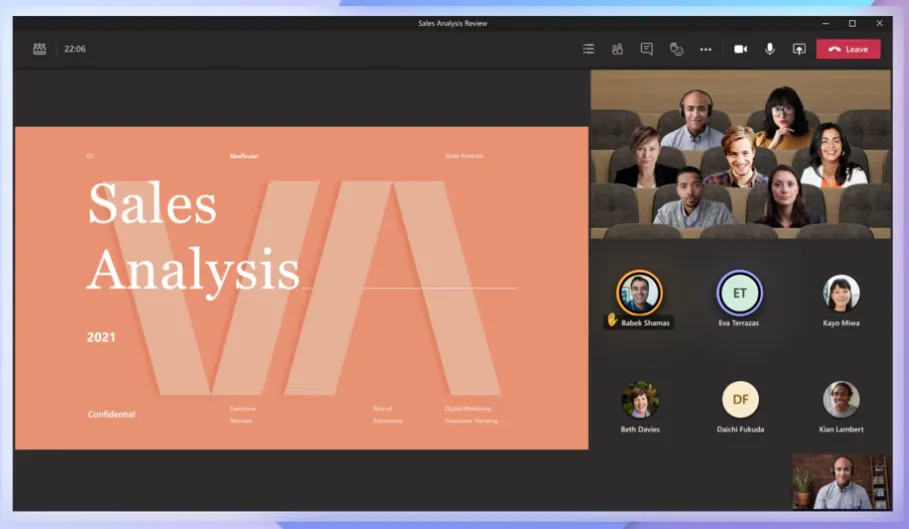The height and width of the screenshot is (529, 909).
Task: Open More actions ellipsis menu
Action: point(706,49)
